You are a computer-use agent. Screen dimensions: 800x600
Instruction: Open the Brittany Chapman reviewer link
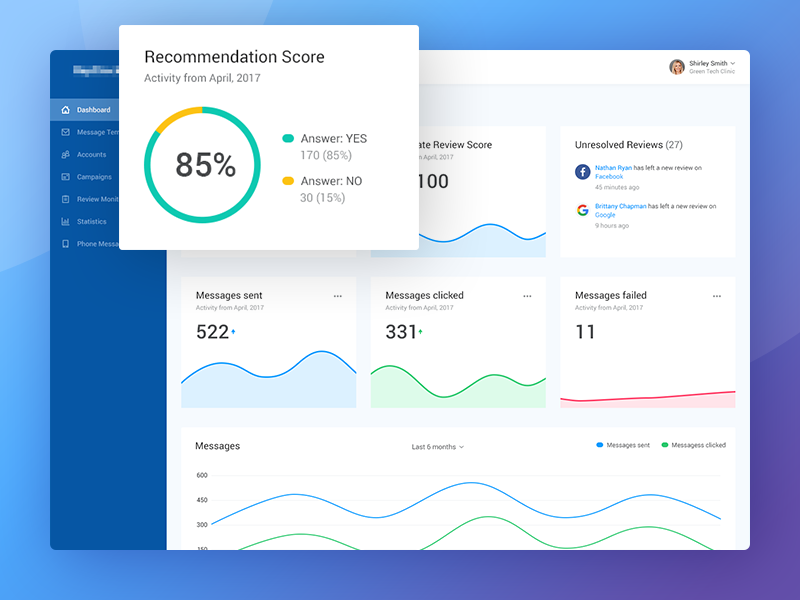[622, 206]
